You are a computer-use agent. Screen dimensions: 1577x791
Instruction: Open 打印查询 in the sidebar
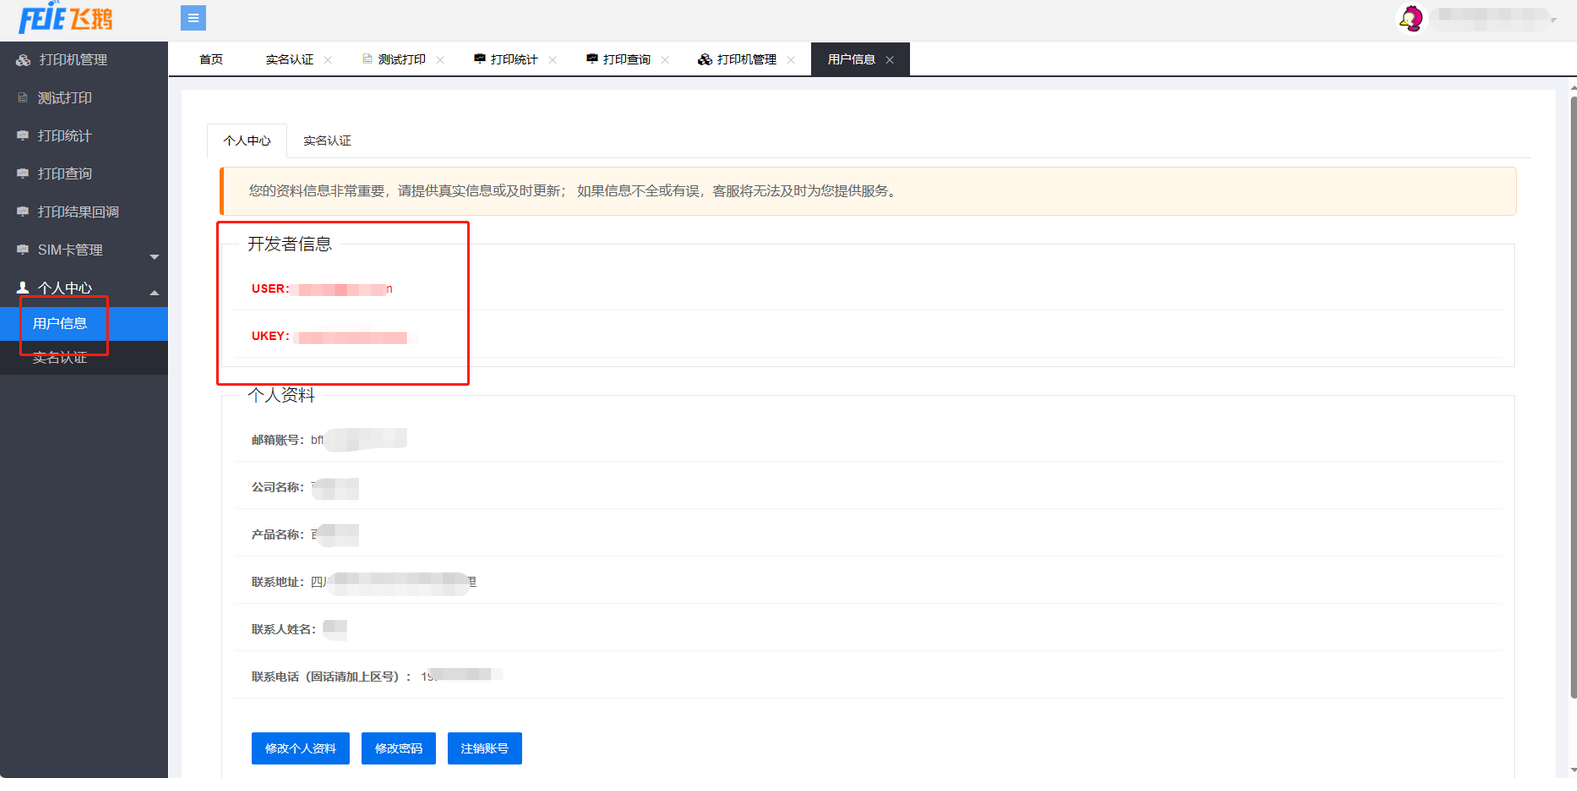(x=64, y=174)
